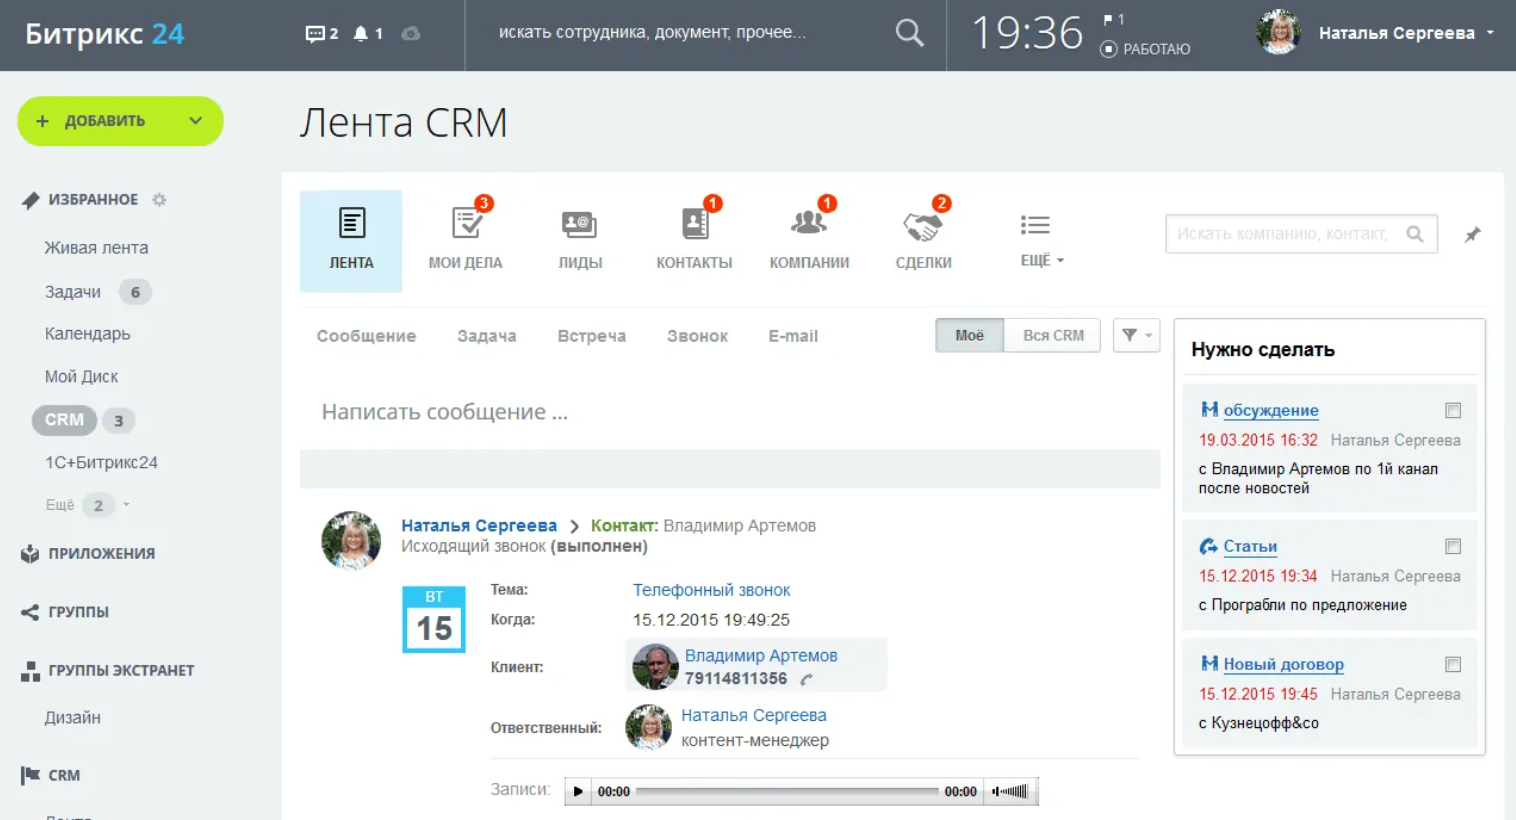Open the Leads (ЛИДЫ) icon

point(580,226)
